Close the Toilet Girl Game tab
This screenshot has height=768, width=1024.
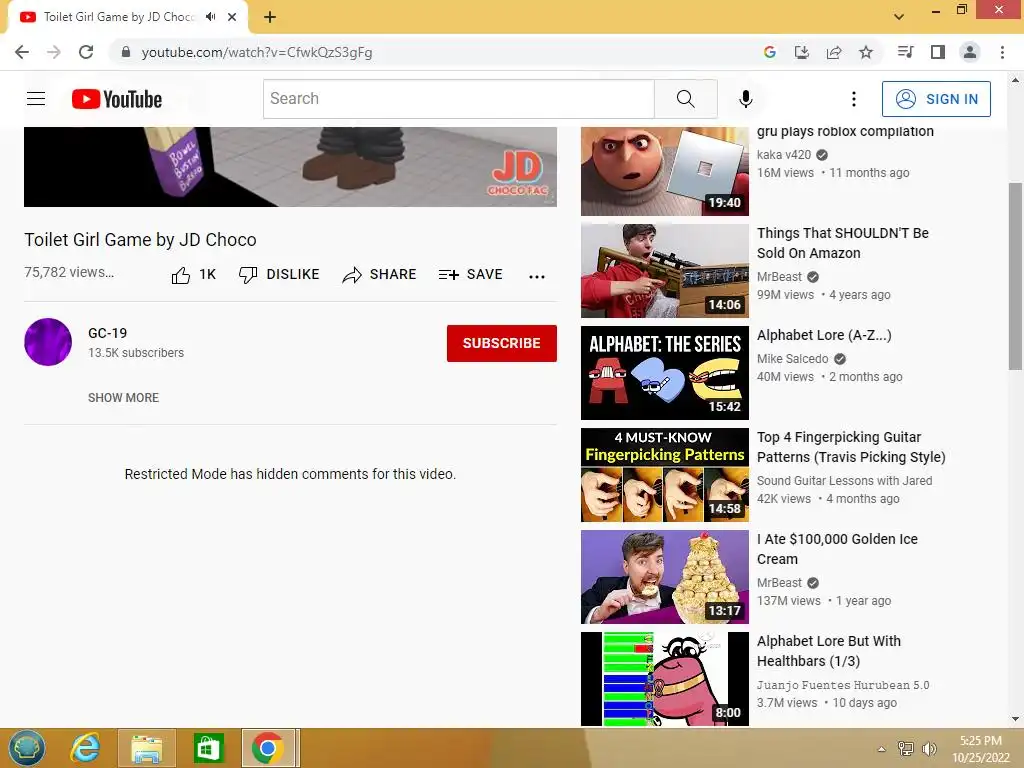[232, 17]
